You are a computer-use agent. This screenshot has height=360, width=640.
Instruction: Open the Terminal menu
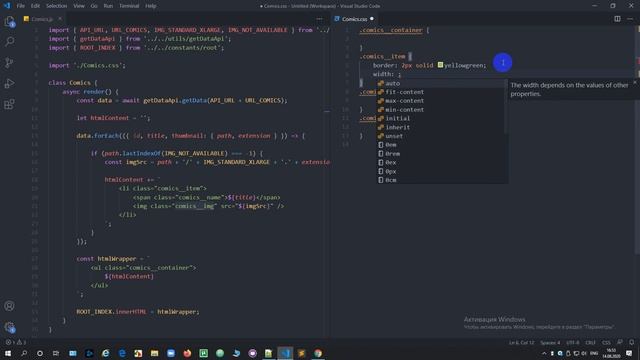pyautogui.click(x=129, y=6)
